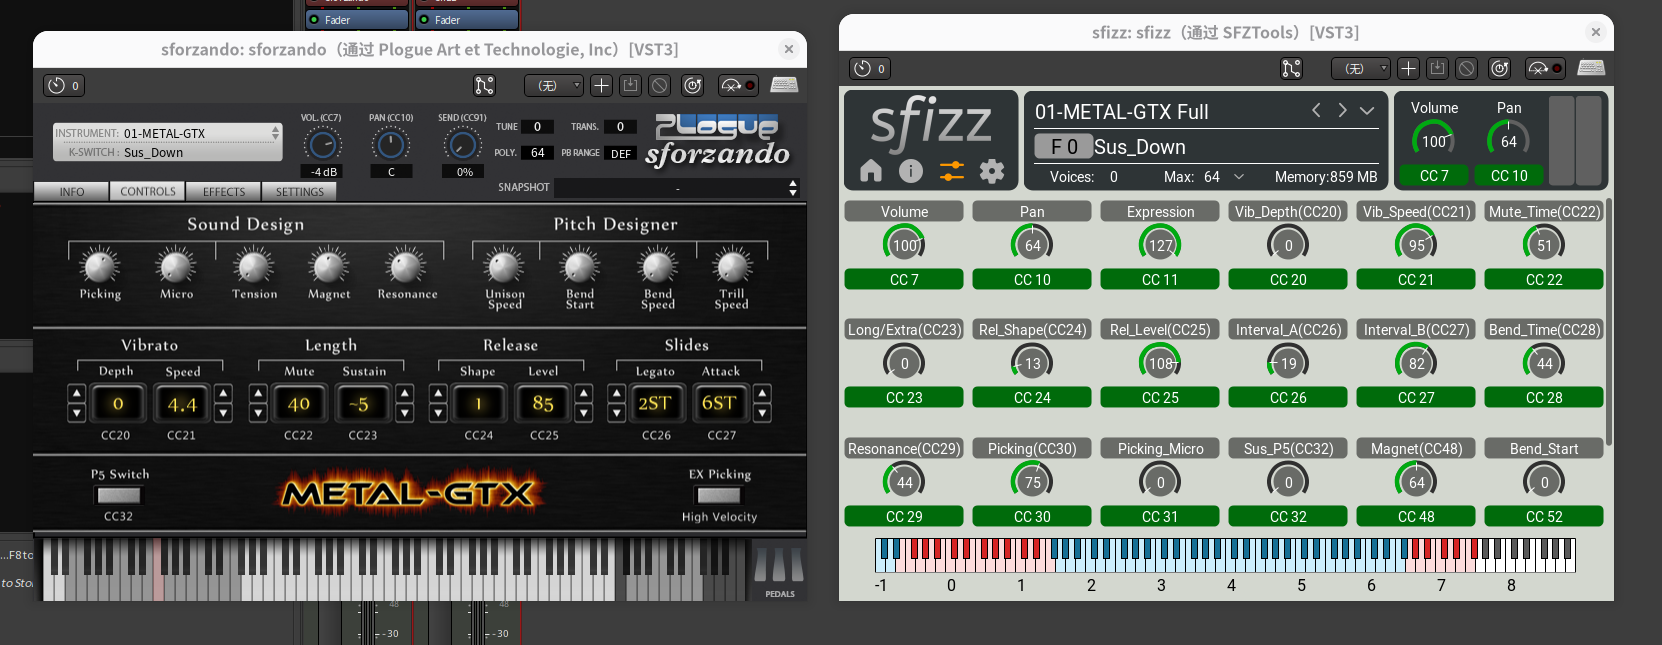Click the POLY. value field in sforzando
The width and height of the screenshot is (1662, 645).
(538, 153)
